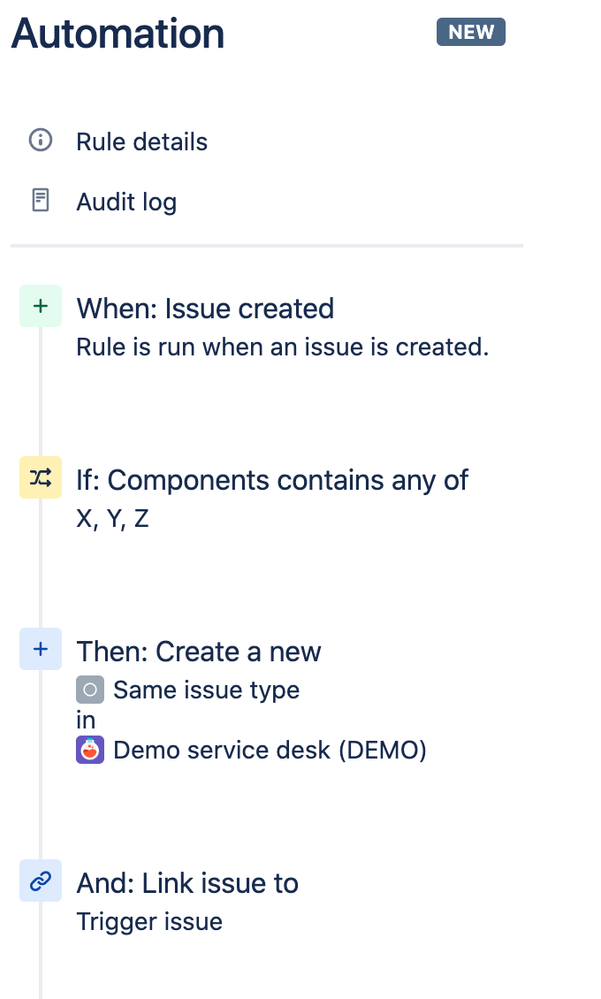
Task: Click the blue chain link action icon
Action: click(x=40, y=881)
